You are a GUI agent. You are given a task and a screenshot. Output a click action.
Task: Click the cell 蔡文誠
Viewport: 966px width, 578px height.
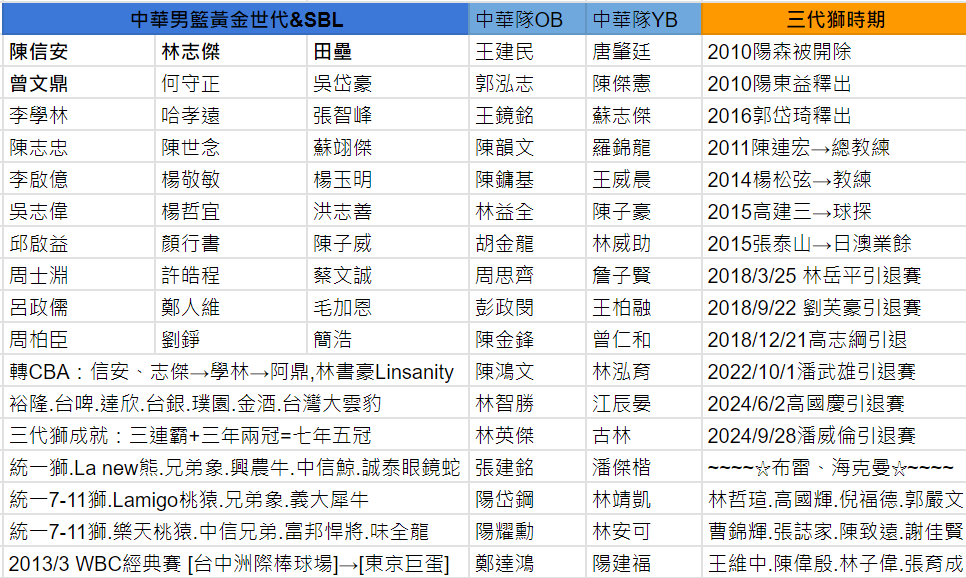click(388, 275)
